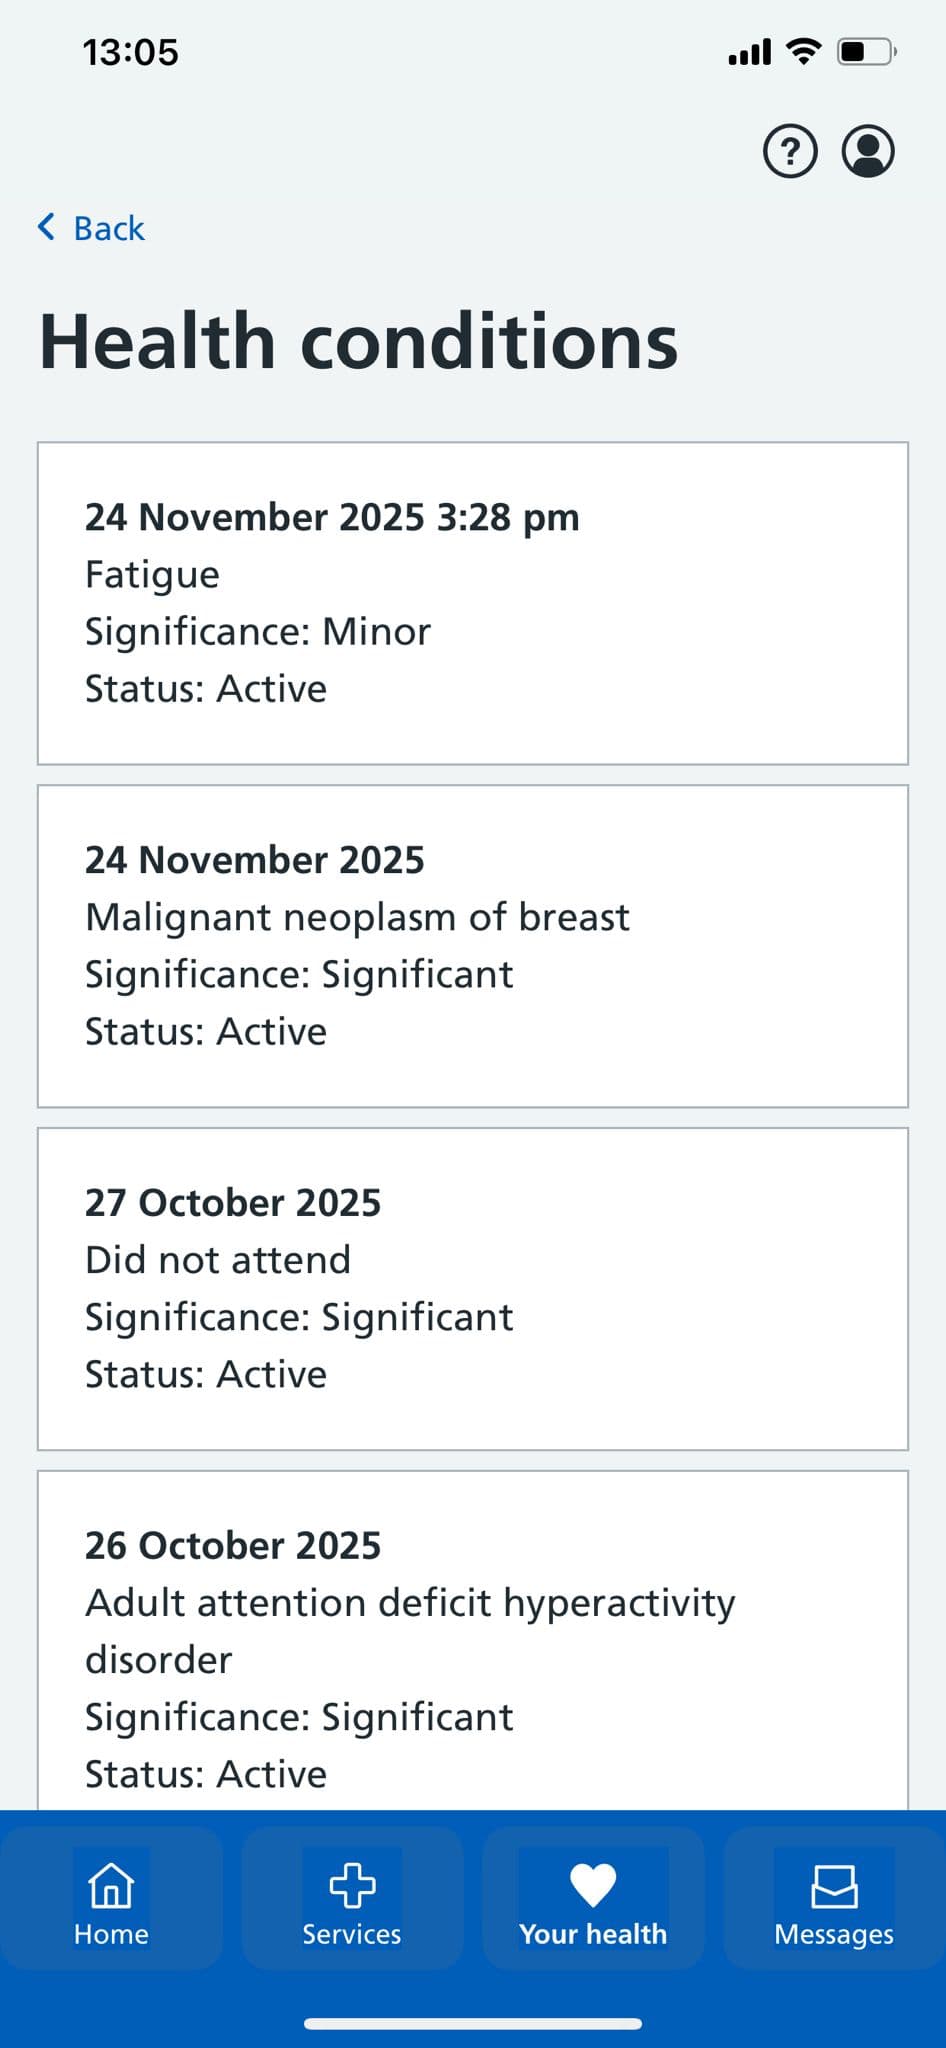The image size is (946, 2048).
Task: Tap the Wi-Fi status icon
Action: click(x=803, y=51)
